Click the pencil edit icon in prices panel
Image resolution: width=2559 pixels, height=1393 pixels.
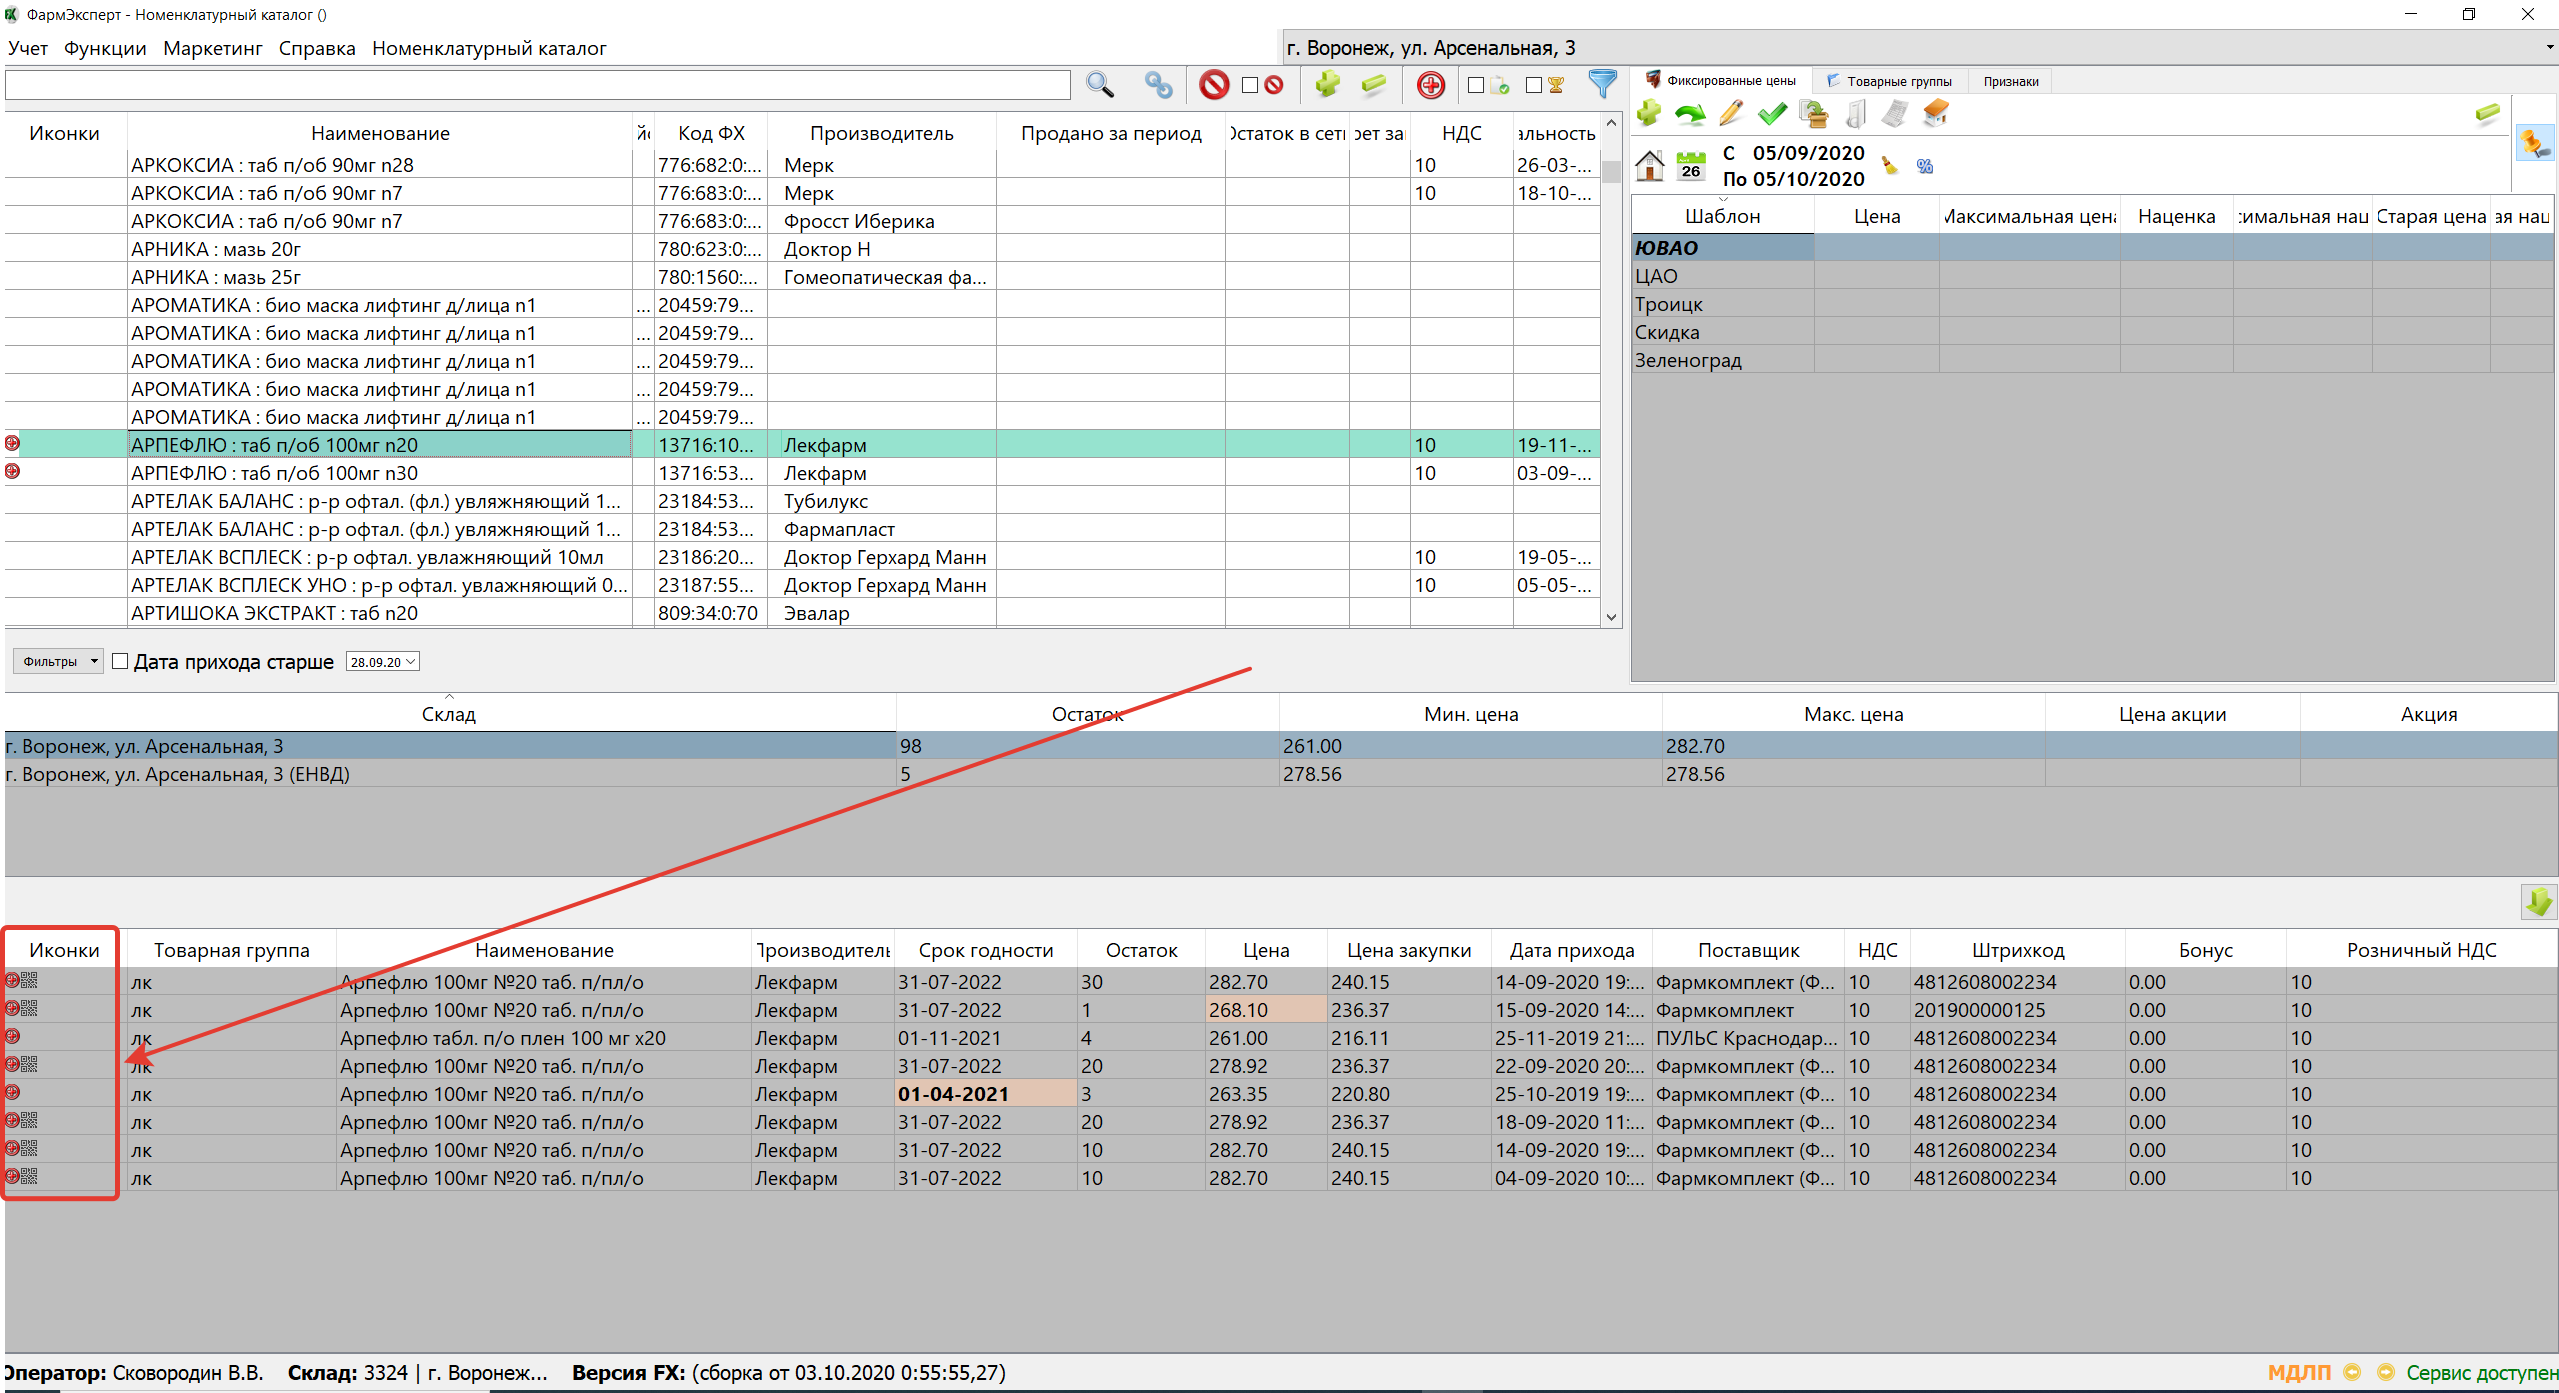[1731, 114]
